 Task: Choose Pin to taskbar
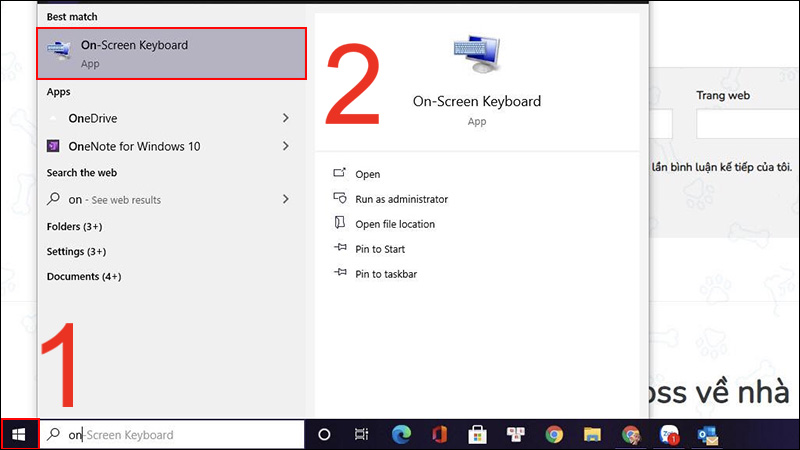386,274
